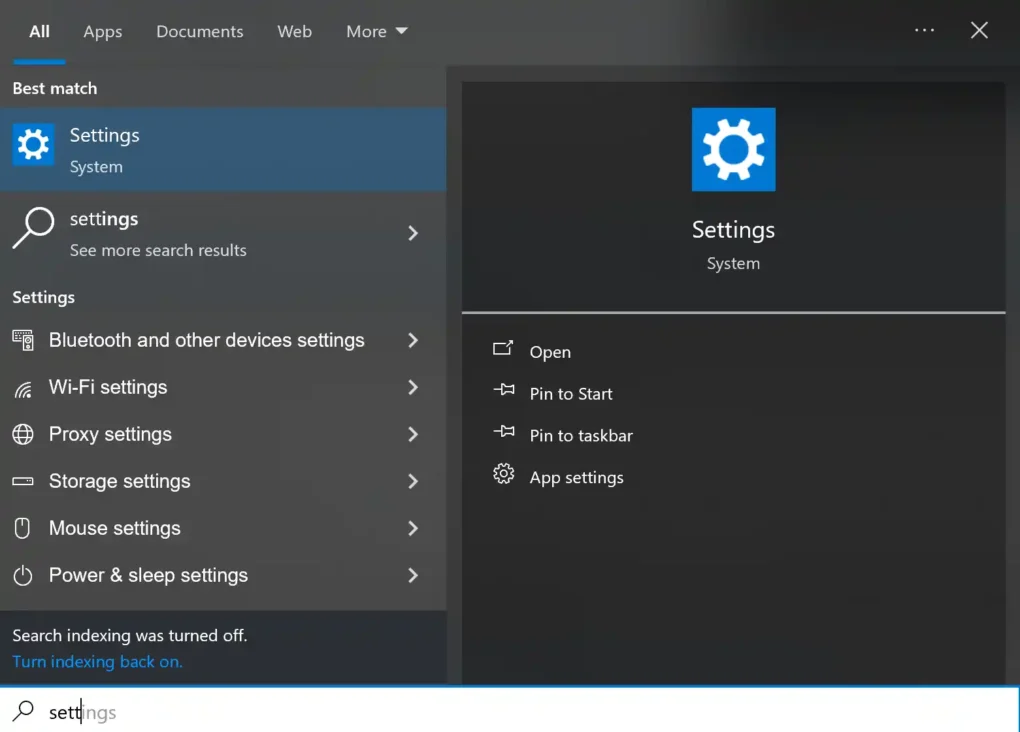
Task: Click the Mouse icon
Action: click(22, 528)
